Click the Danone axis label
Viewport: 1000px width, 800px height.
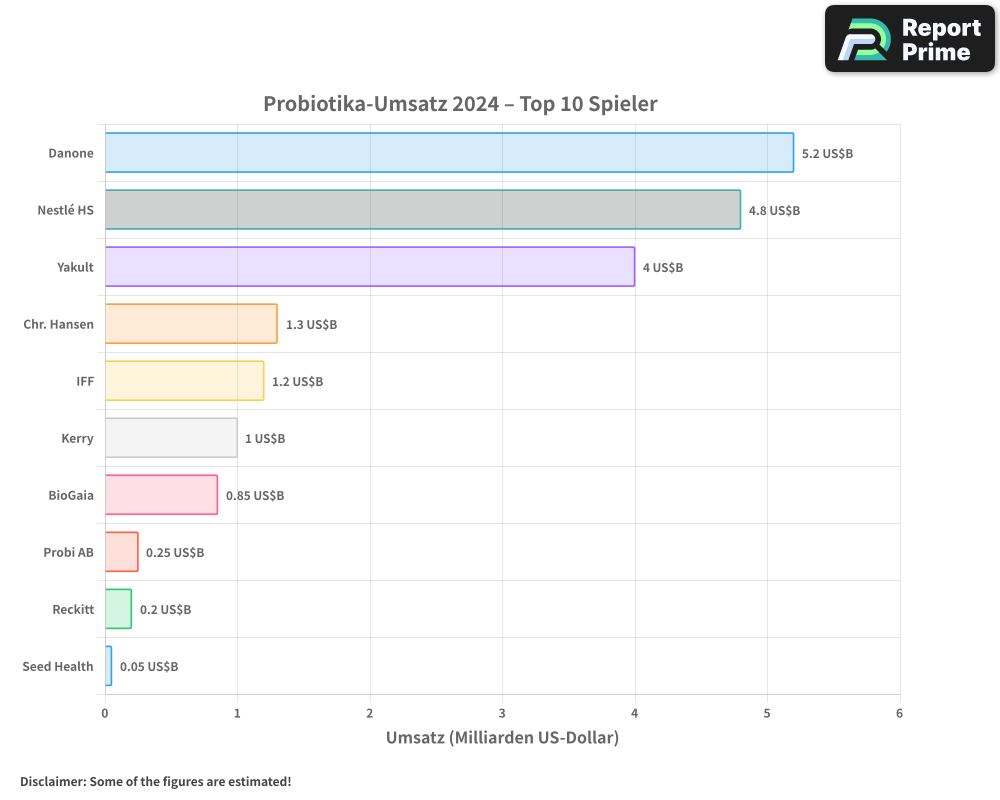68,153
